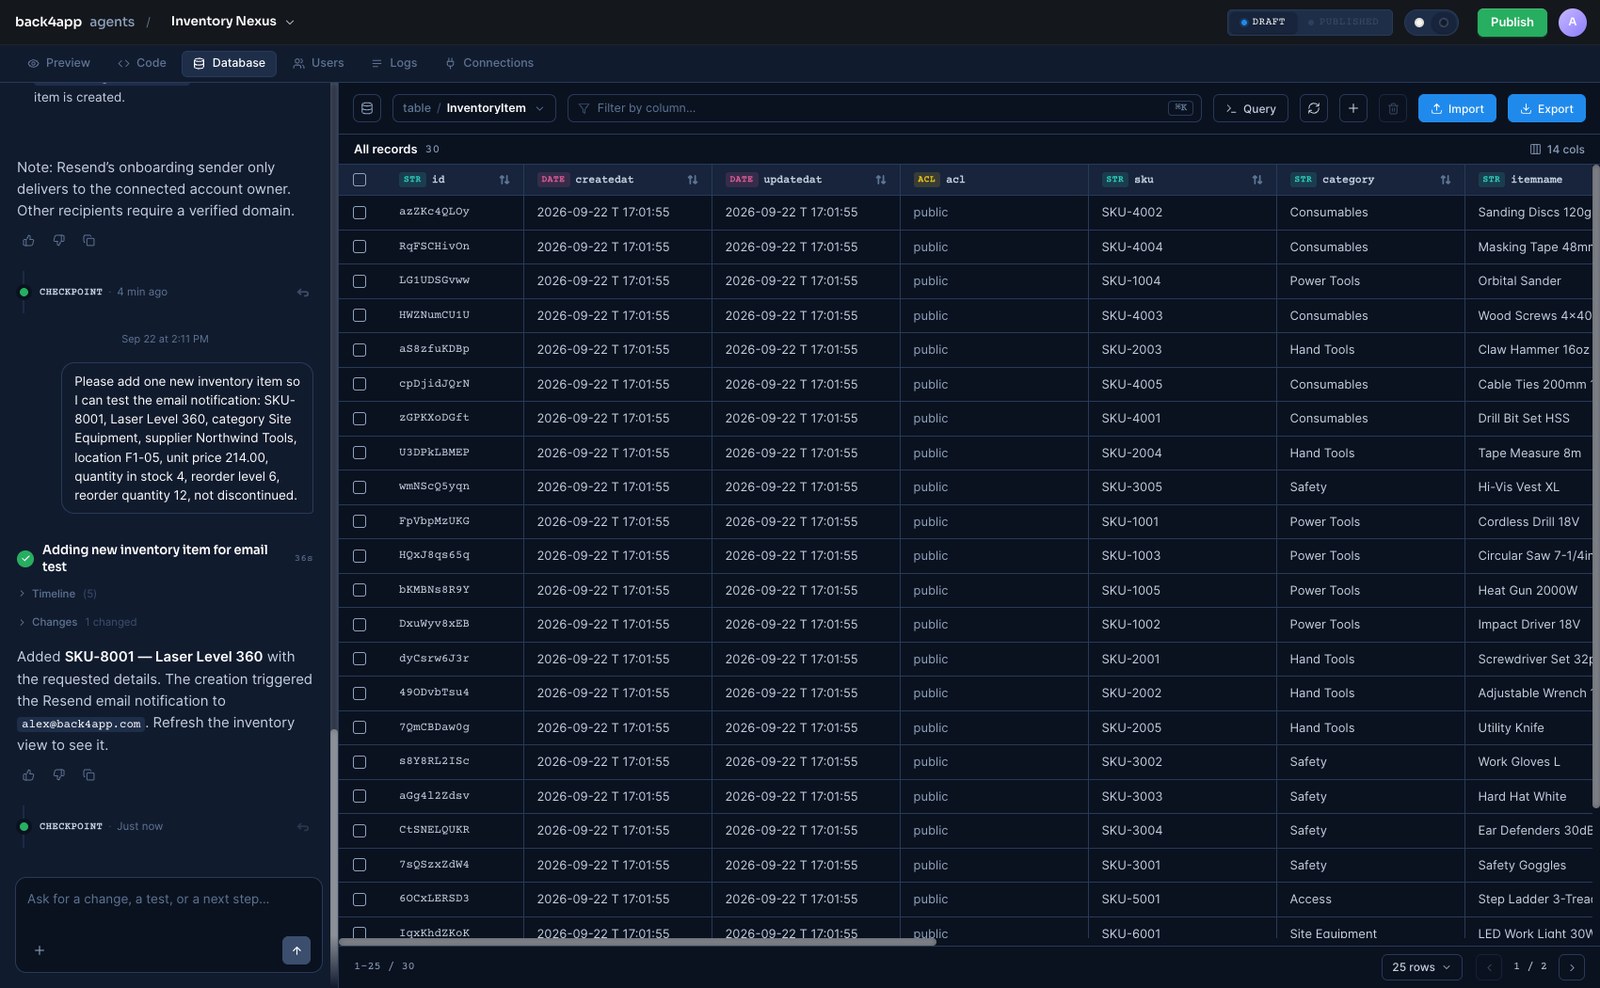Click the horizontal table scrollbar
This screenshot has width=1600, height=988.
(637, 942)
